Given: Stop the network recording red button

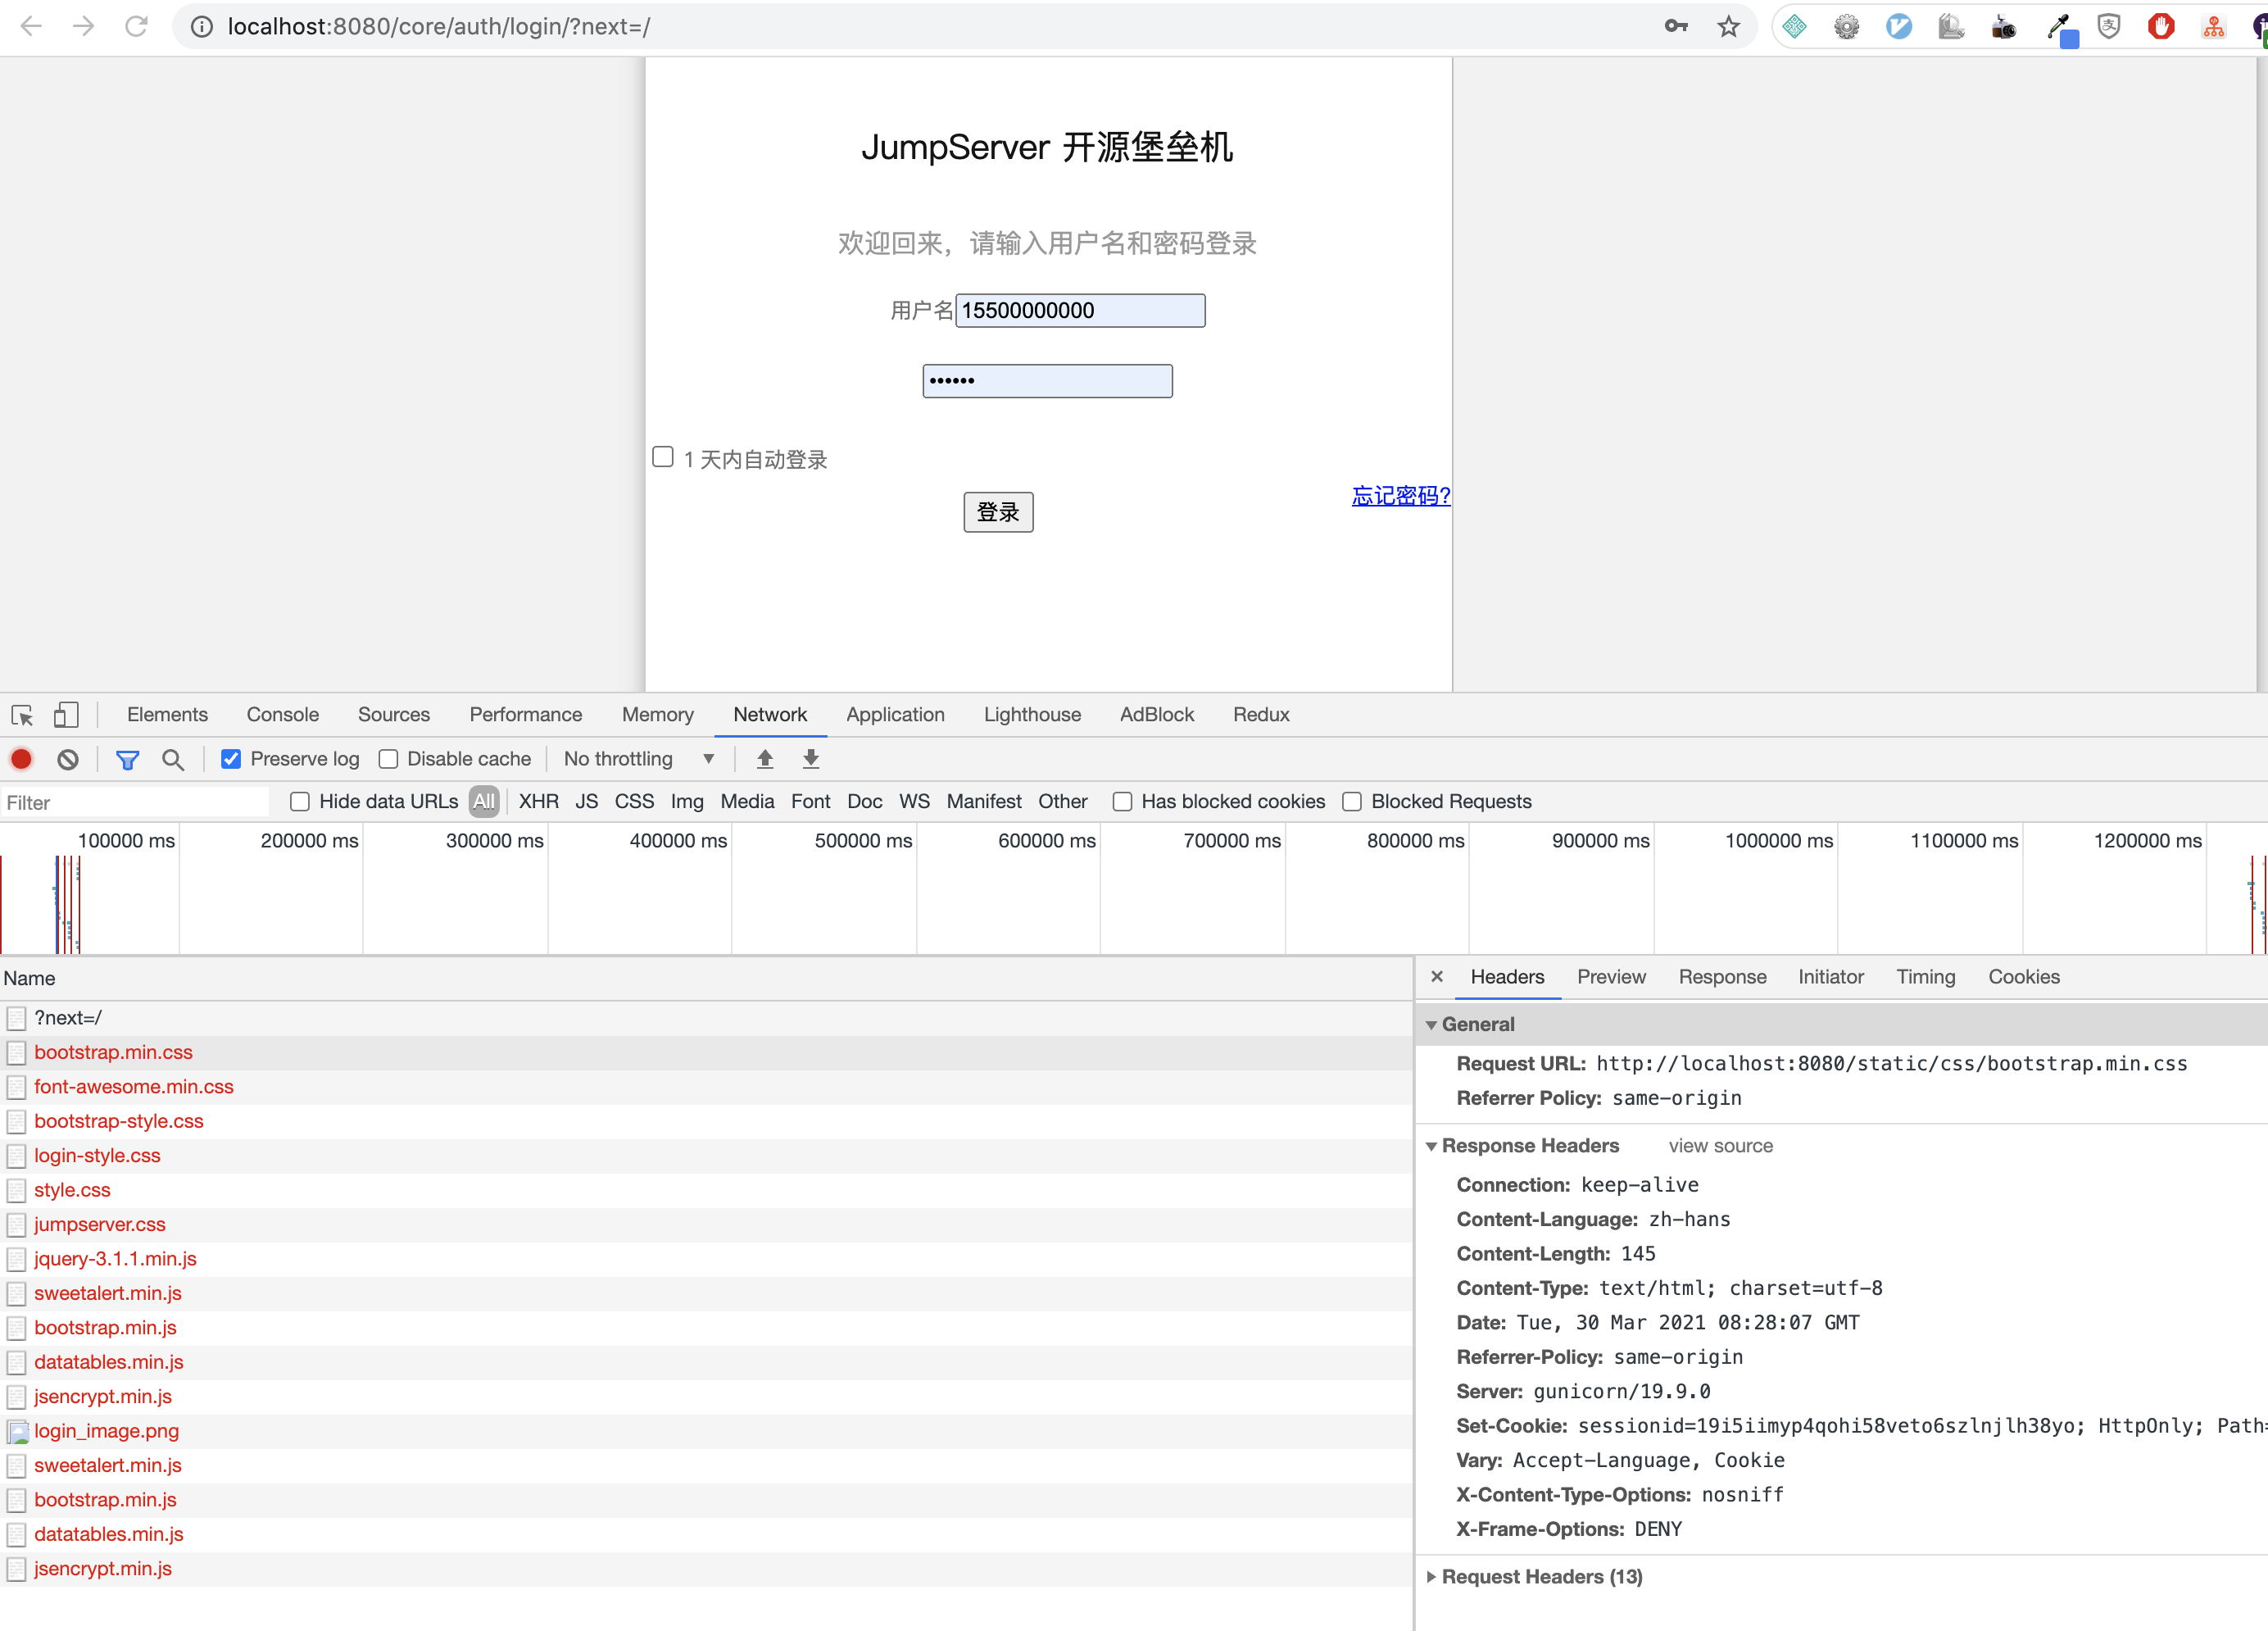Looking at the screenshot, I should point(21,759).
